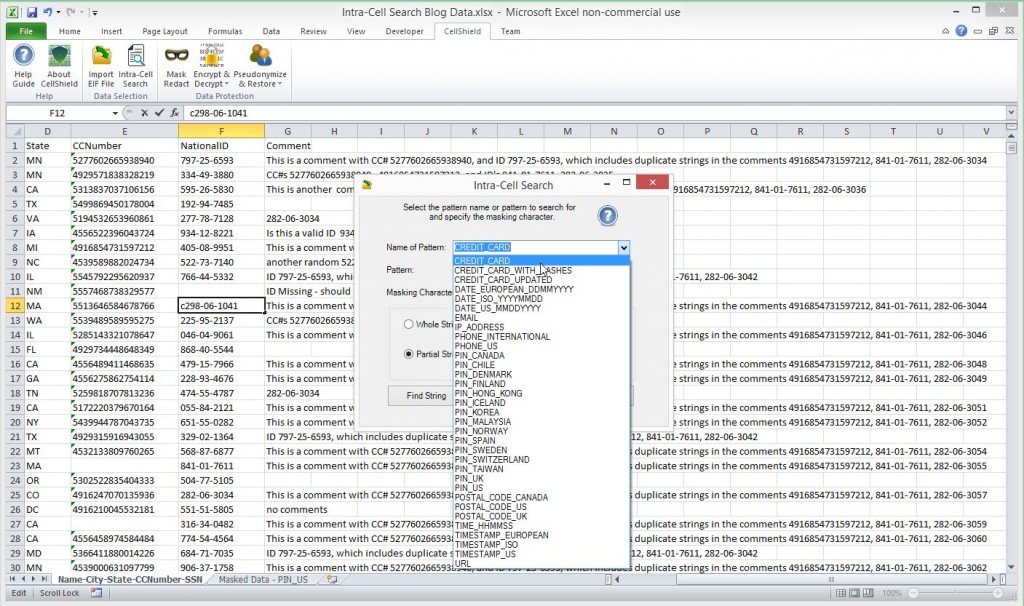Click the zoom out minus button
1024x606 pixels.
(914, 593)
